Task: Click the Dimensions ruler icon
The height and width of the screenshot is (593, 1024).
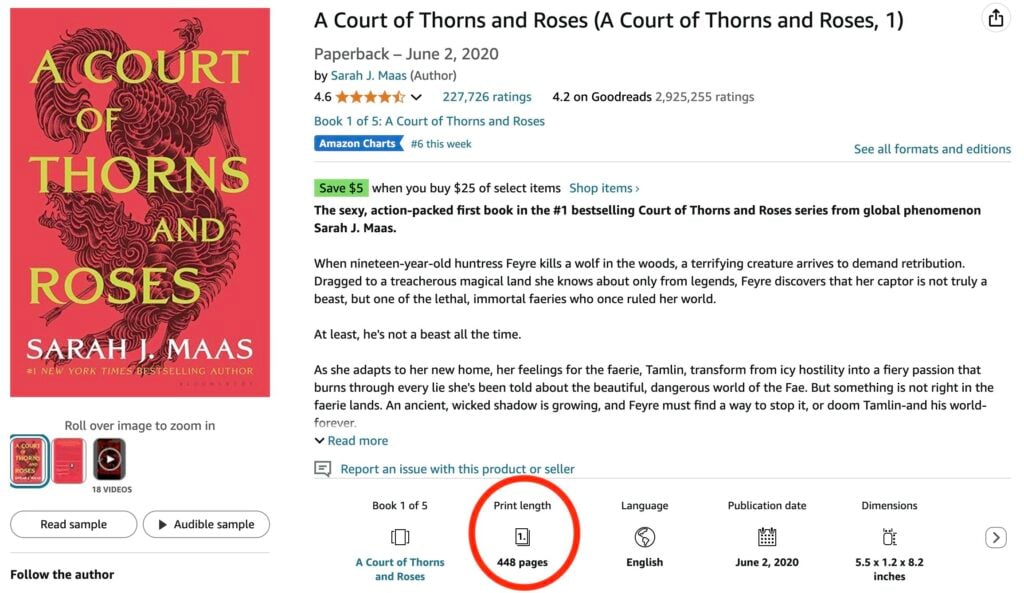Action: pyautogui.click(x=889, y=537)
